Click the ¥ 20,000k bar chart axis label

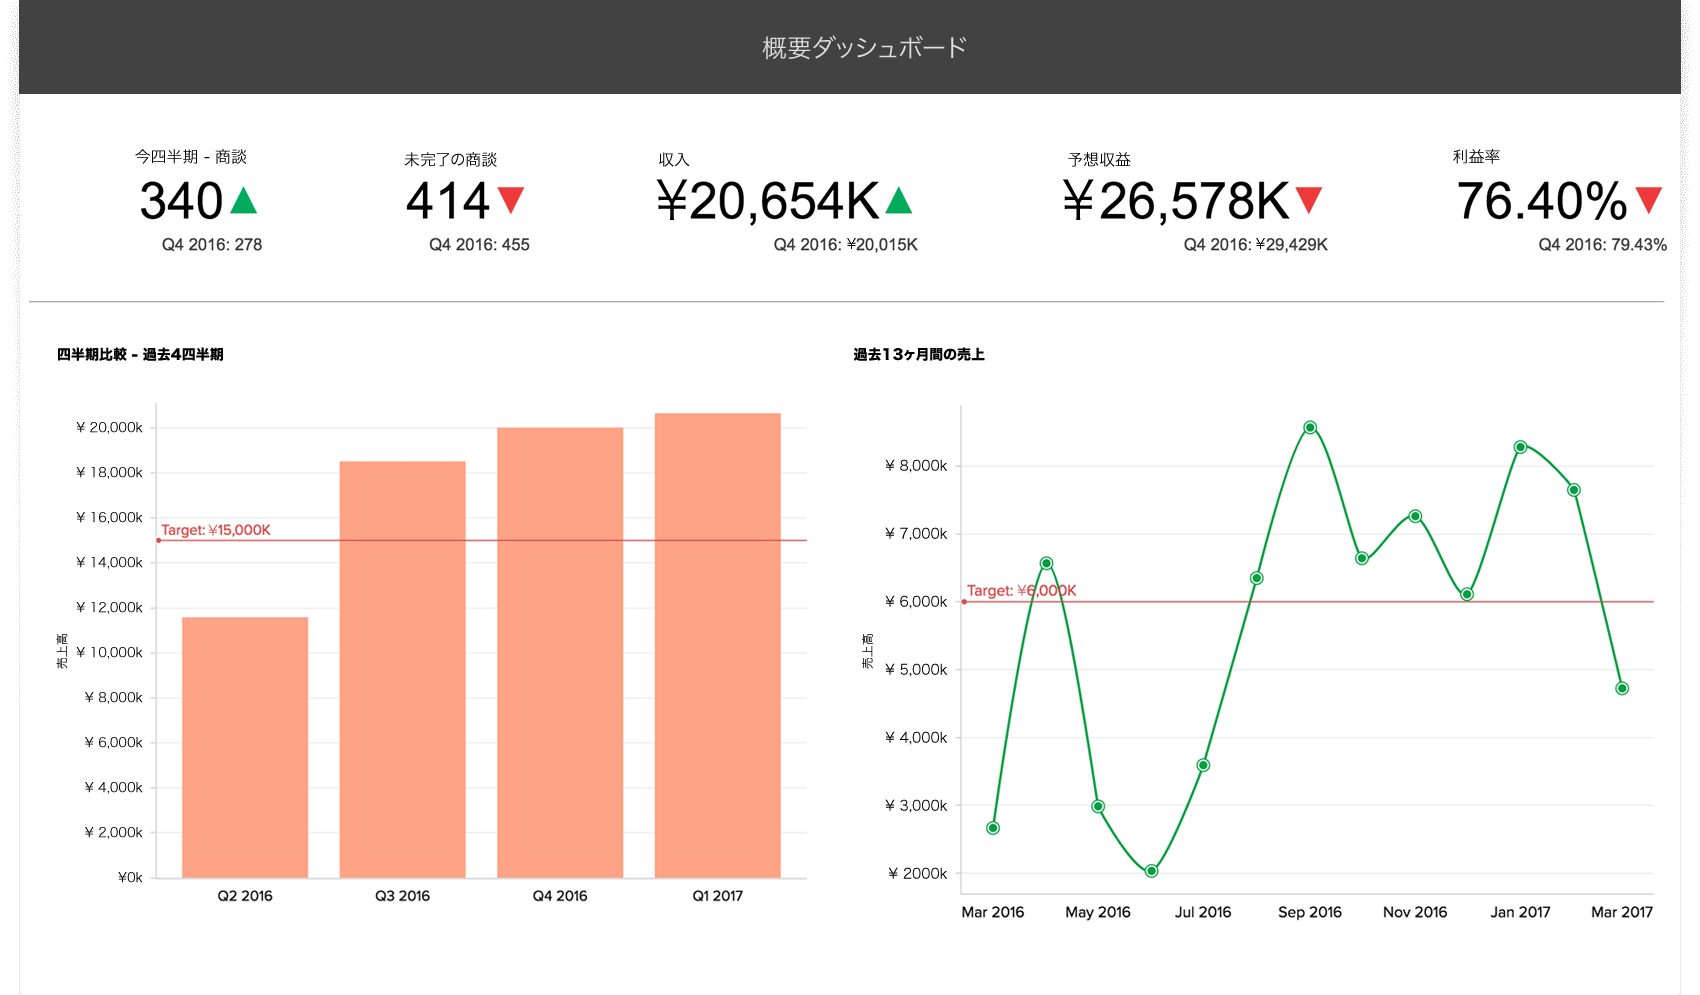pos(109,427)
